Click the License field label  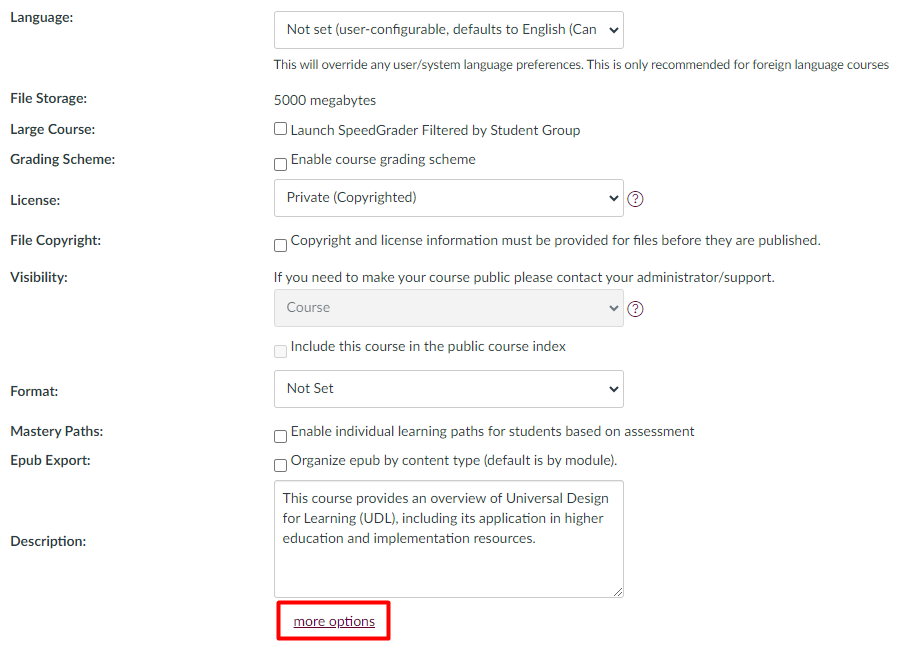tap(35, 200)
